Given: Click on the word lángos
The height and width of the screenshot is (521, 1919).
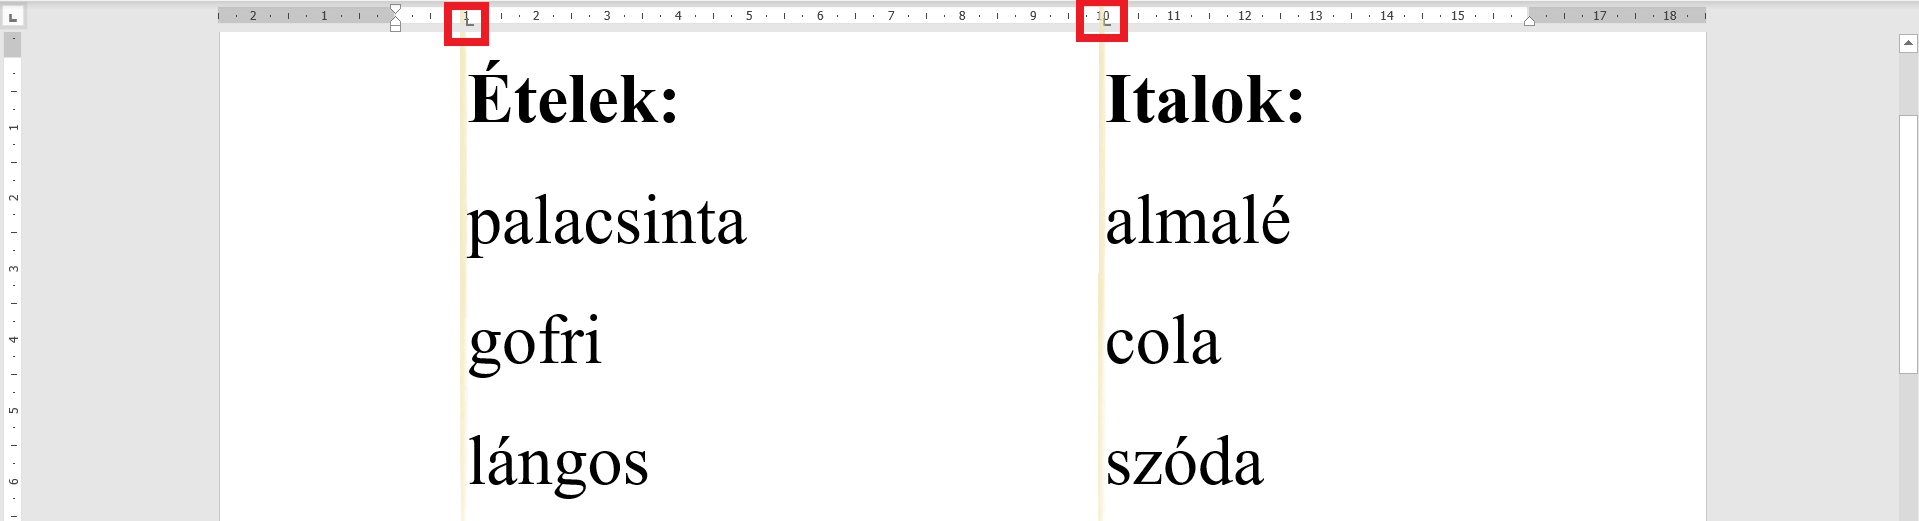Looking at the screenshot, I should point(558,464).
